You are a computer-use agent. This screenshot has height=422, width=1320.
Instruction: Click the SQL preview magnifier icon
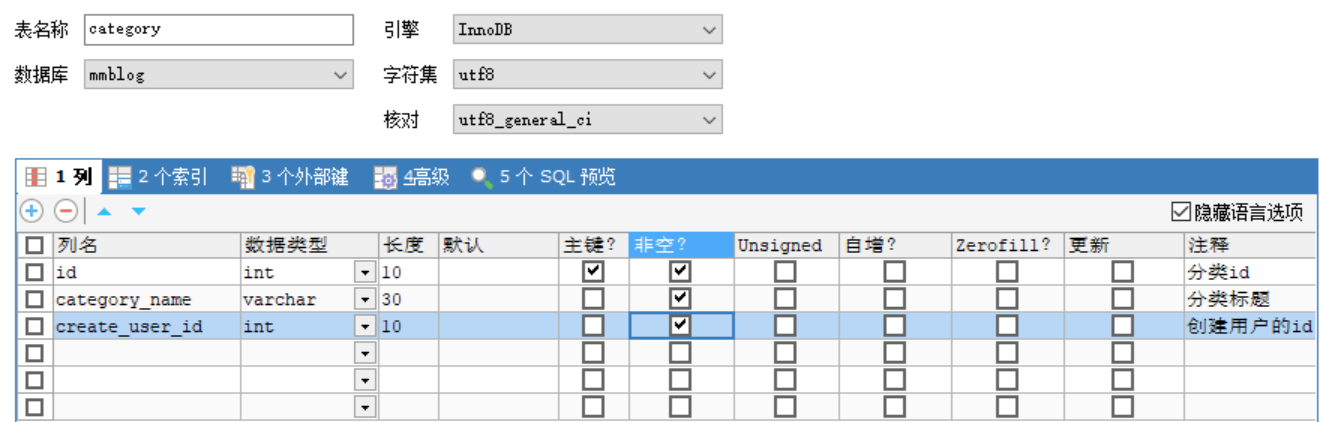click(x=482, y=178)
